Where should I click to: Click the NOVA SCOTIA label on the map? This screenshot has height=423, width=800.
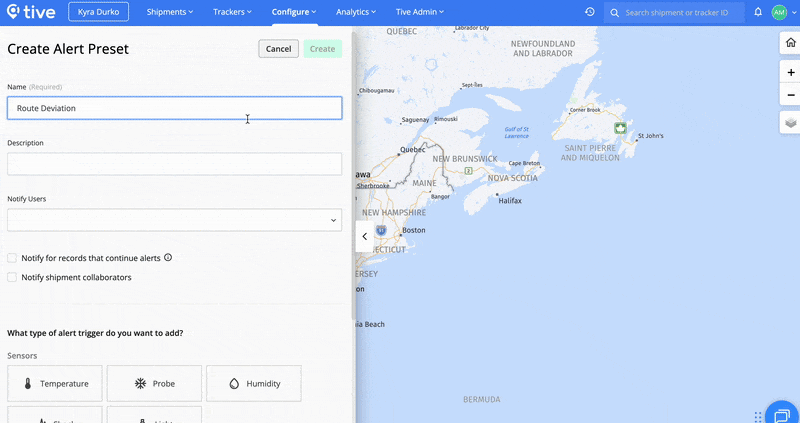point(513,178)
